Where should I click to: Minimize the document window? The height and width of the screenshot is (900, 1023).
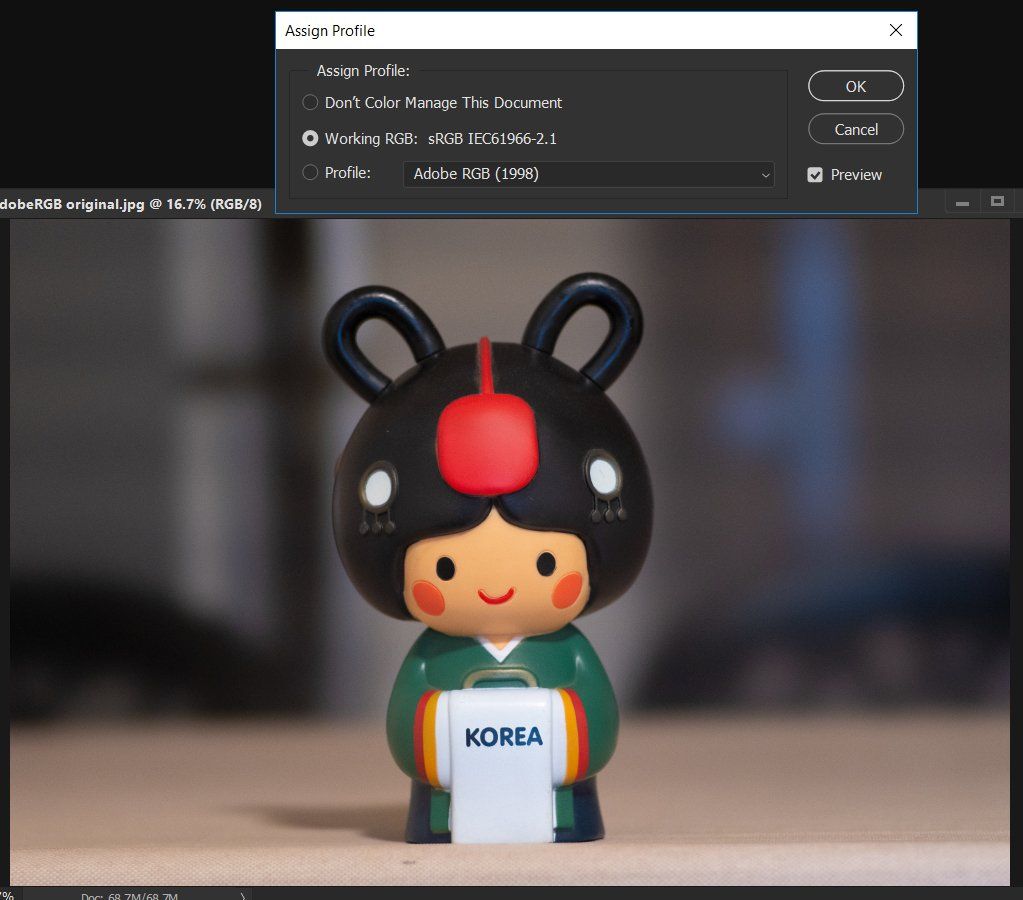[x=962, y=203]
